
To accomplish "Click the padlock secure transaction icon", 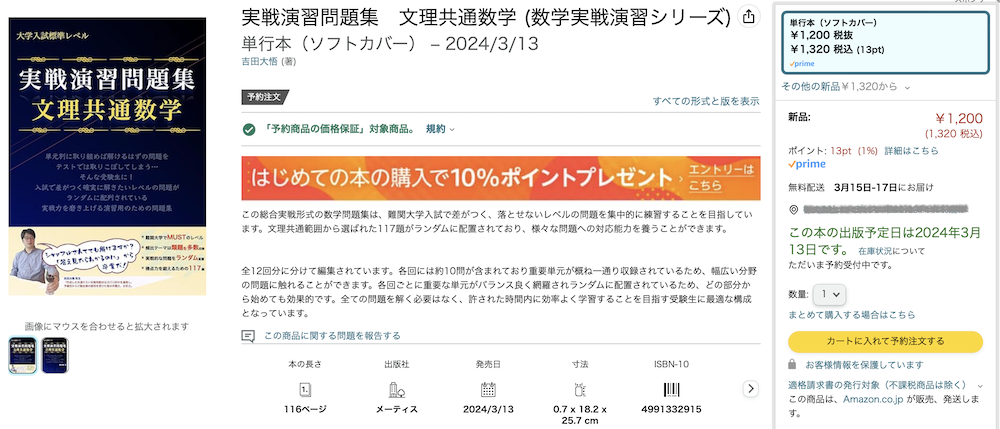I will (x=792, y=365).
